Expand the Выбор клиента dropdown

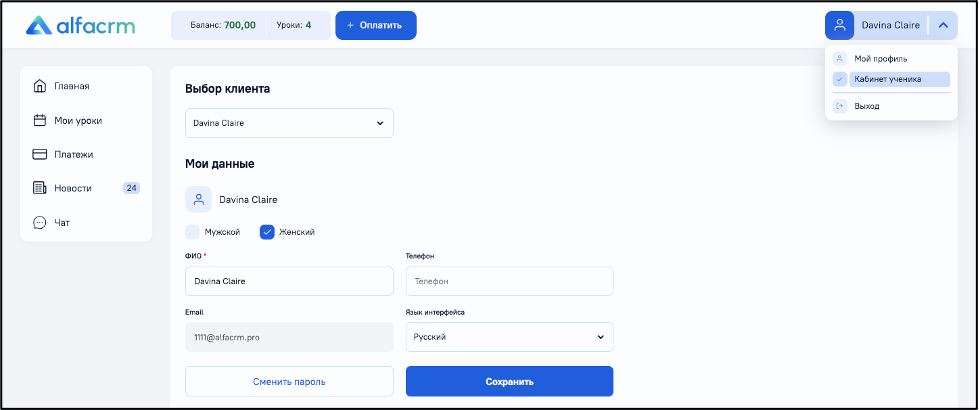pos(289,123)
